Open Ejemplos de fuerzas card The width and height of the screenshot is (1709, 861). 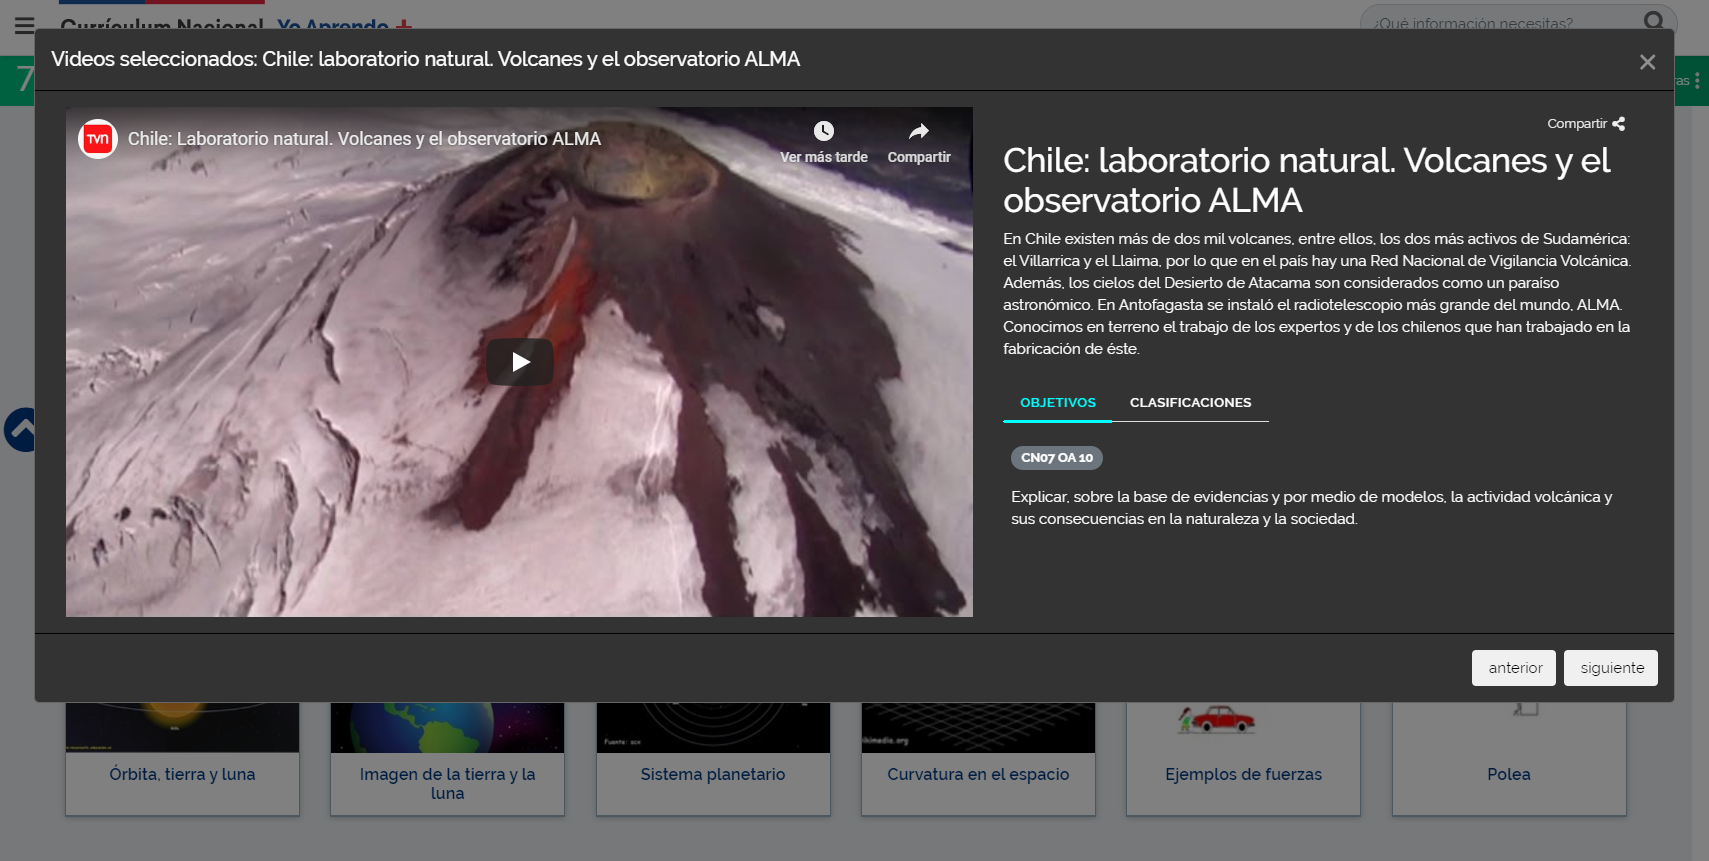(x=1243, y=759)
